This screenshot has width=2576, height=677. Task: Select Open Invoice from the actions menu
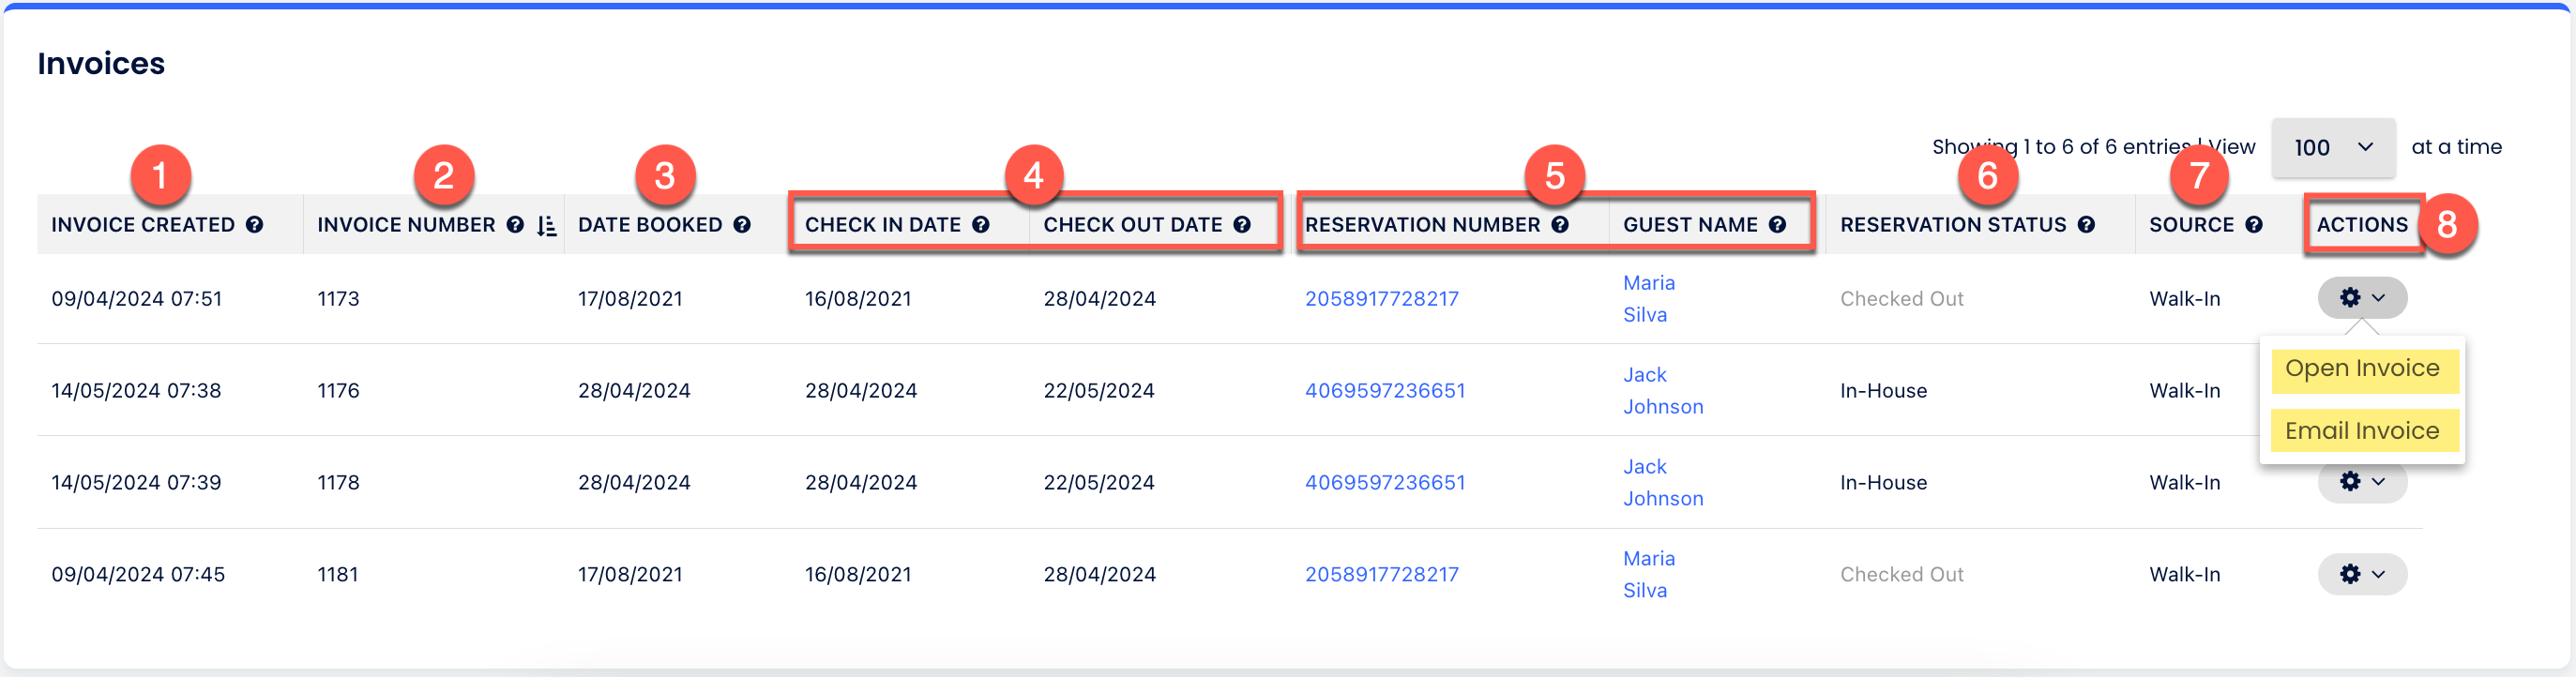pyautogui.click(x=2362, y=369)
